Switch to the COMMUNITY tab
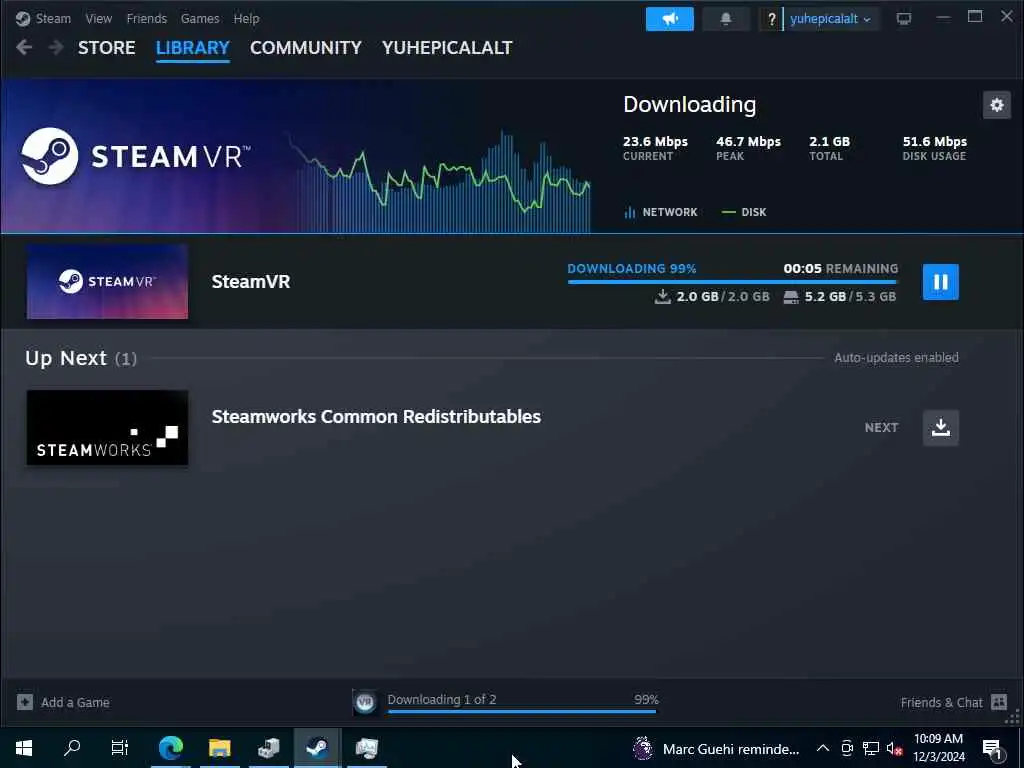This screenshot has width=1024, height=768. [x=306, y=48]
